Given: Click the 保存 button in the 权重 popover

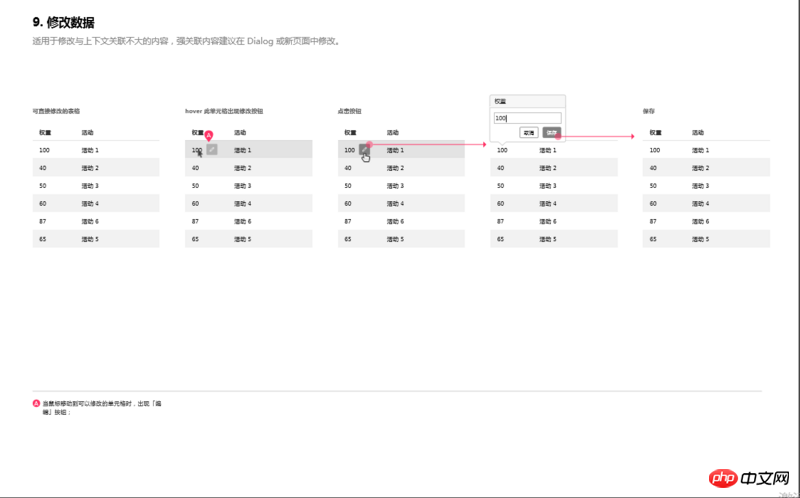Looking at the screenshot, I should tap(552, 133).
